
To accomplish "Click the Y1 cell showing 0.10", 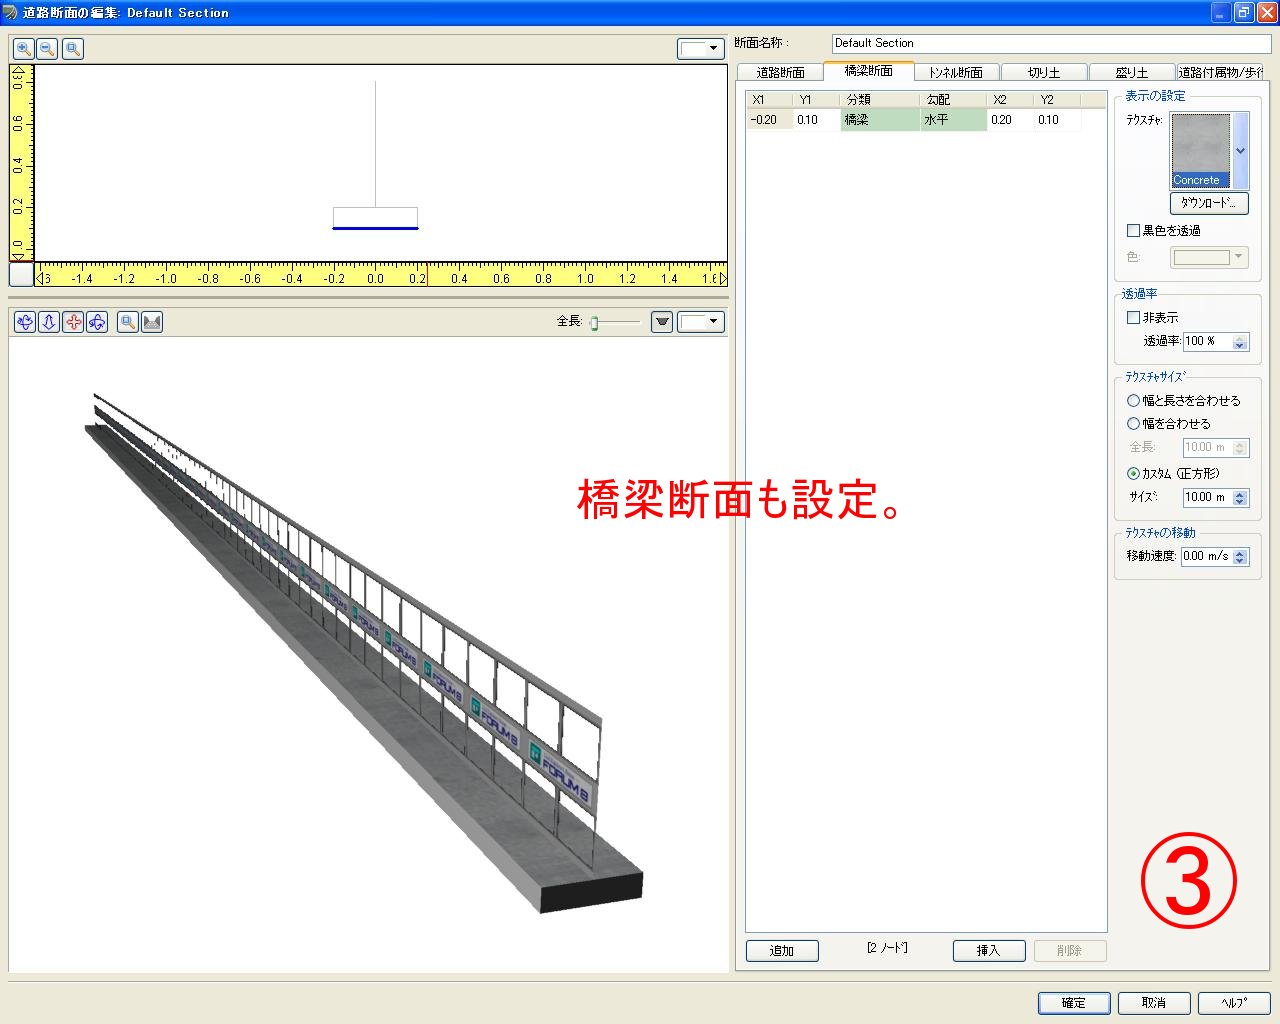I will click(817, 120).
